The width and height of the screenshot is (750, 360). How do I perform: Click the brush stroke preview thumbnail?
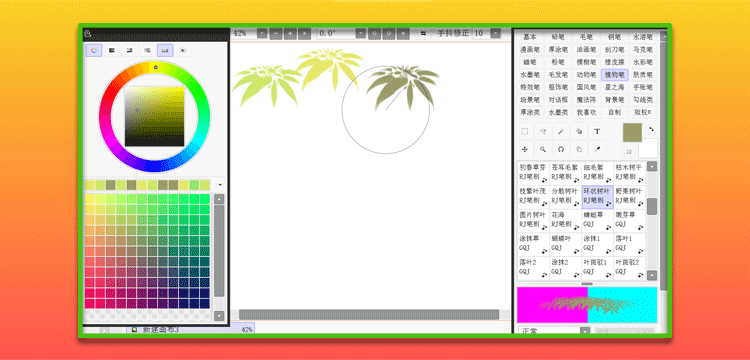tap(587, 305)
